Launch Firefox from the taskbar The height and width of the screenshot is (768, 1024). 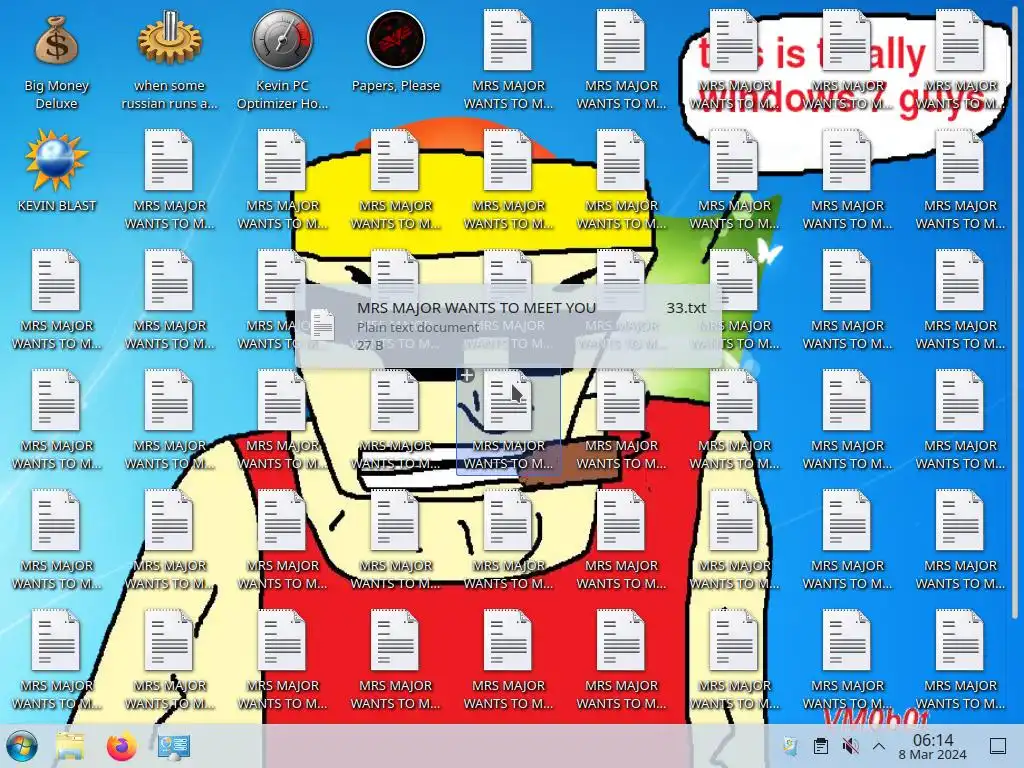coord(121,746)
